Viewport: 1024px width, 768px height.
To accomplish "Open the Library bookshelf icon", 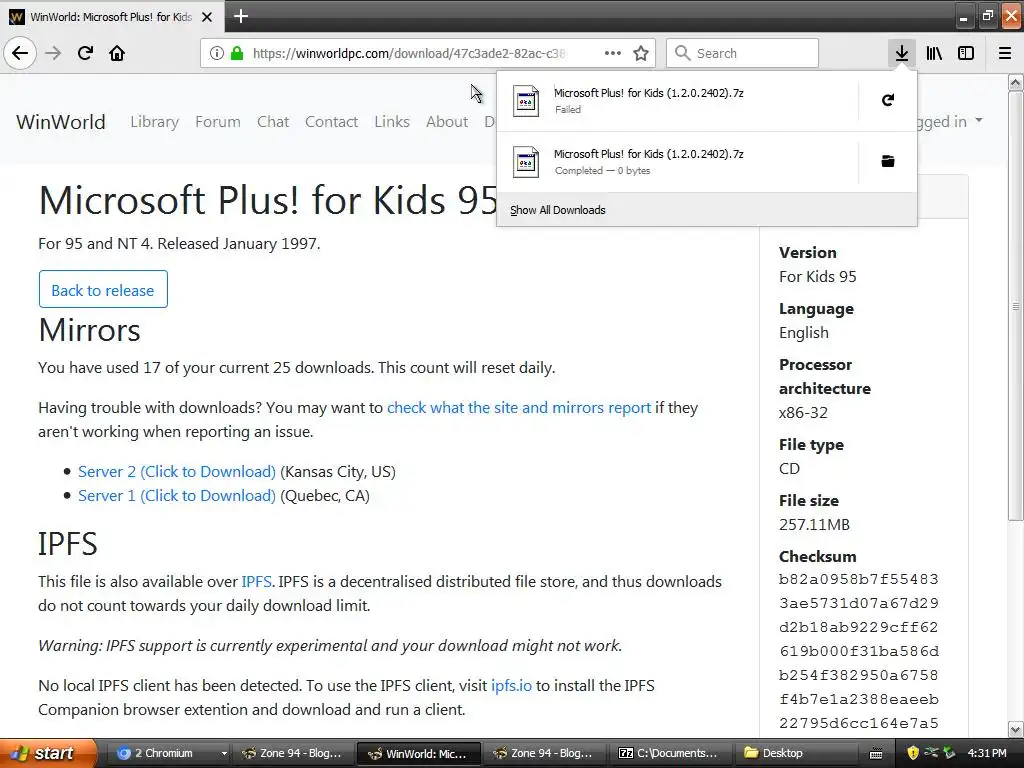I will pyautogui.click(x=934, y=53).
